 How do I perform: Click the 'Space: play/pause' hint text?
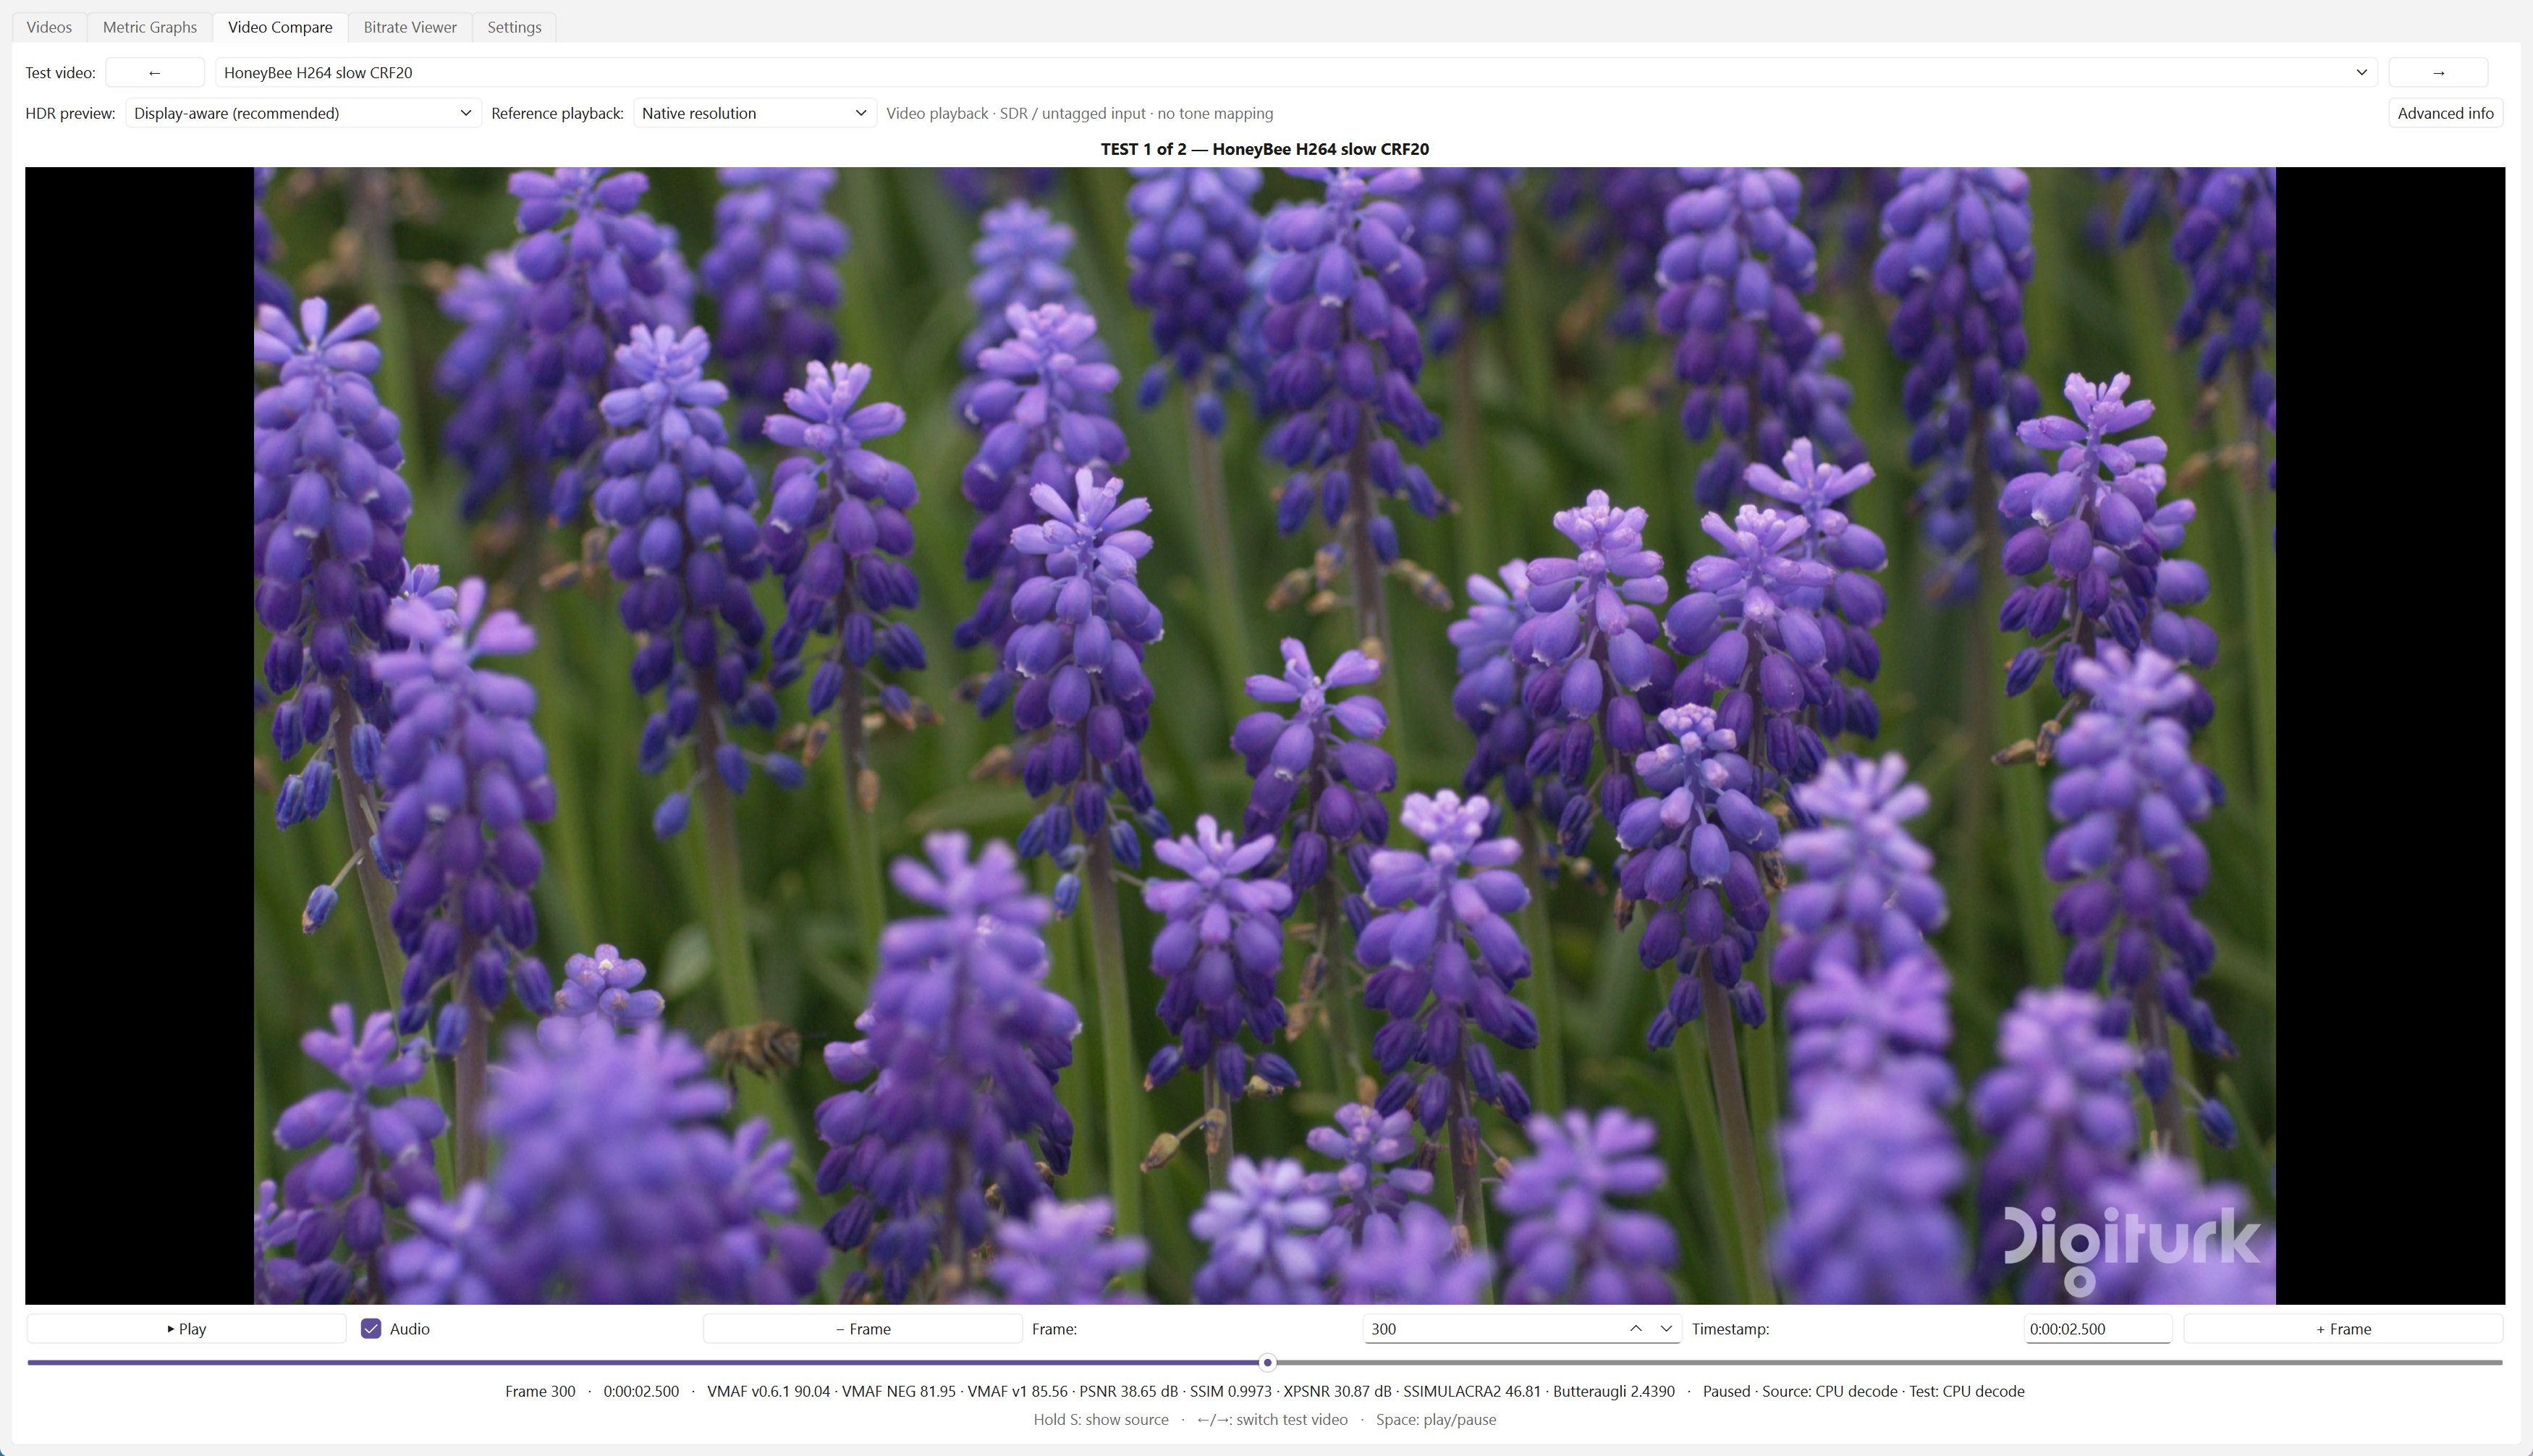click(x=1436, y=1419)
